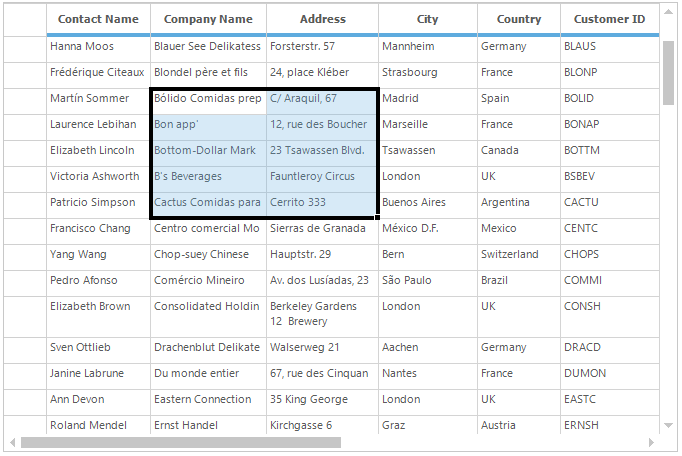Screen dimensions: 682x456
Task: Click the Bólido Comidas prep company cell
Action: [x=208, y=99]
